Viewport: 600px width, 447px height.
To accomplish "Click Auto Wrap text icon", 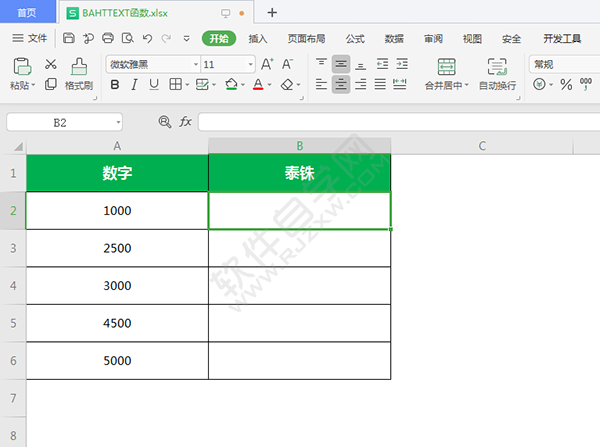I will point(497,67).
